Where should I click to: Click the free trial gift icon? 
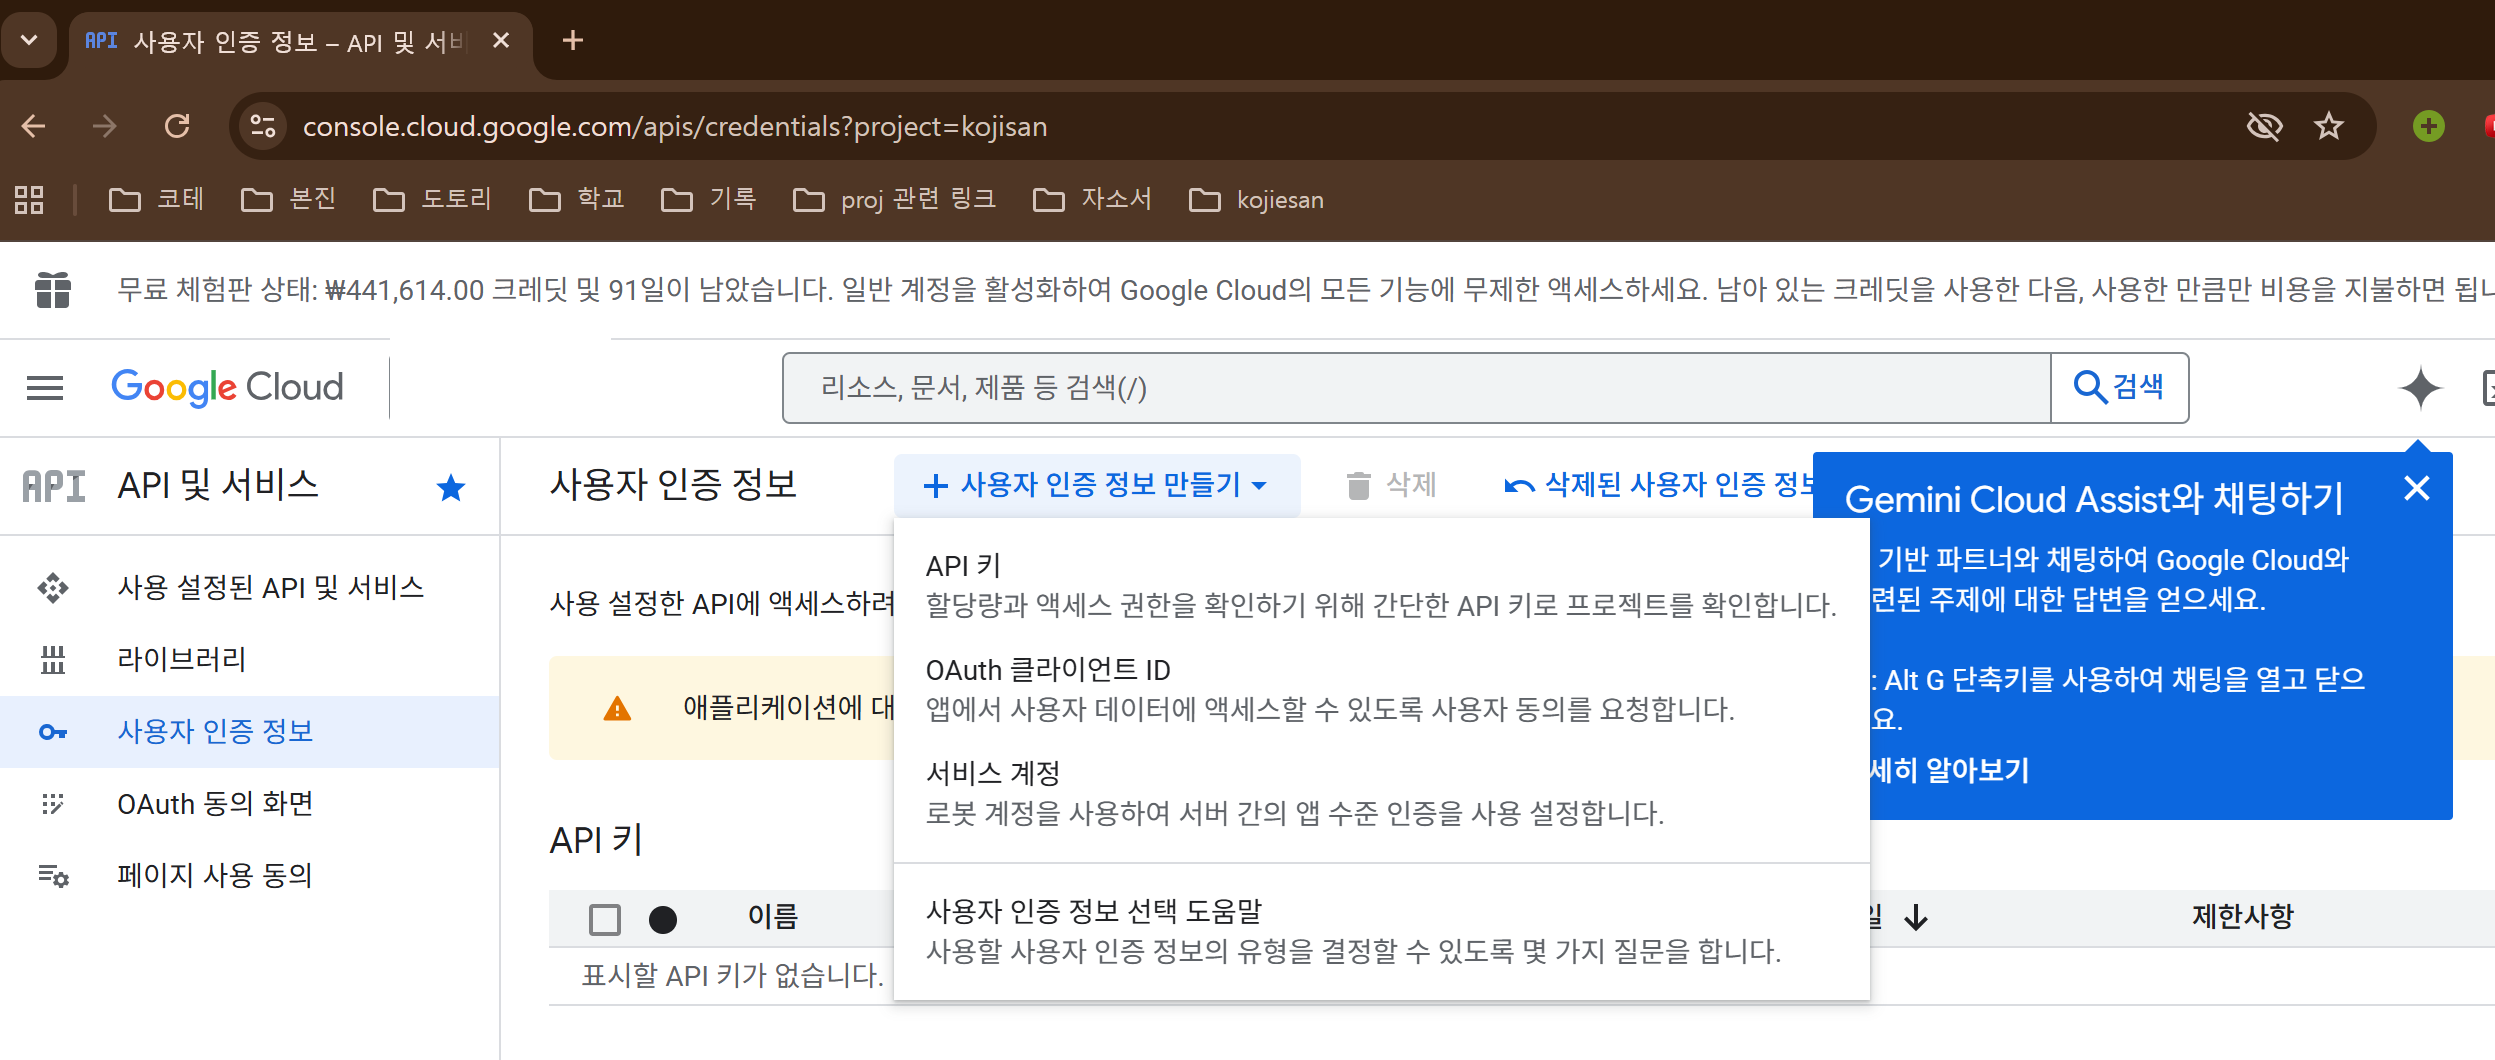[53, 290]
